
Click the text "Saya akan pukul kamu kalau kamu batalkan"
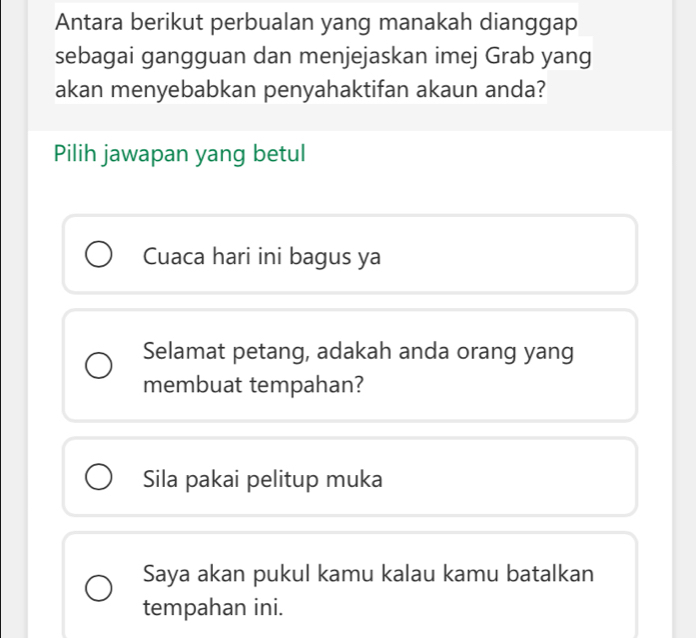tap(368, 575)
